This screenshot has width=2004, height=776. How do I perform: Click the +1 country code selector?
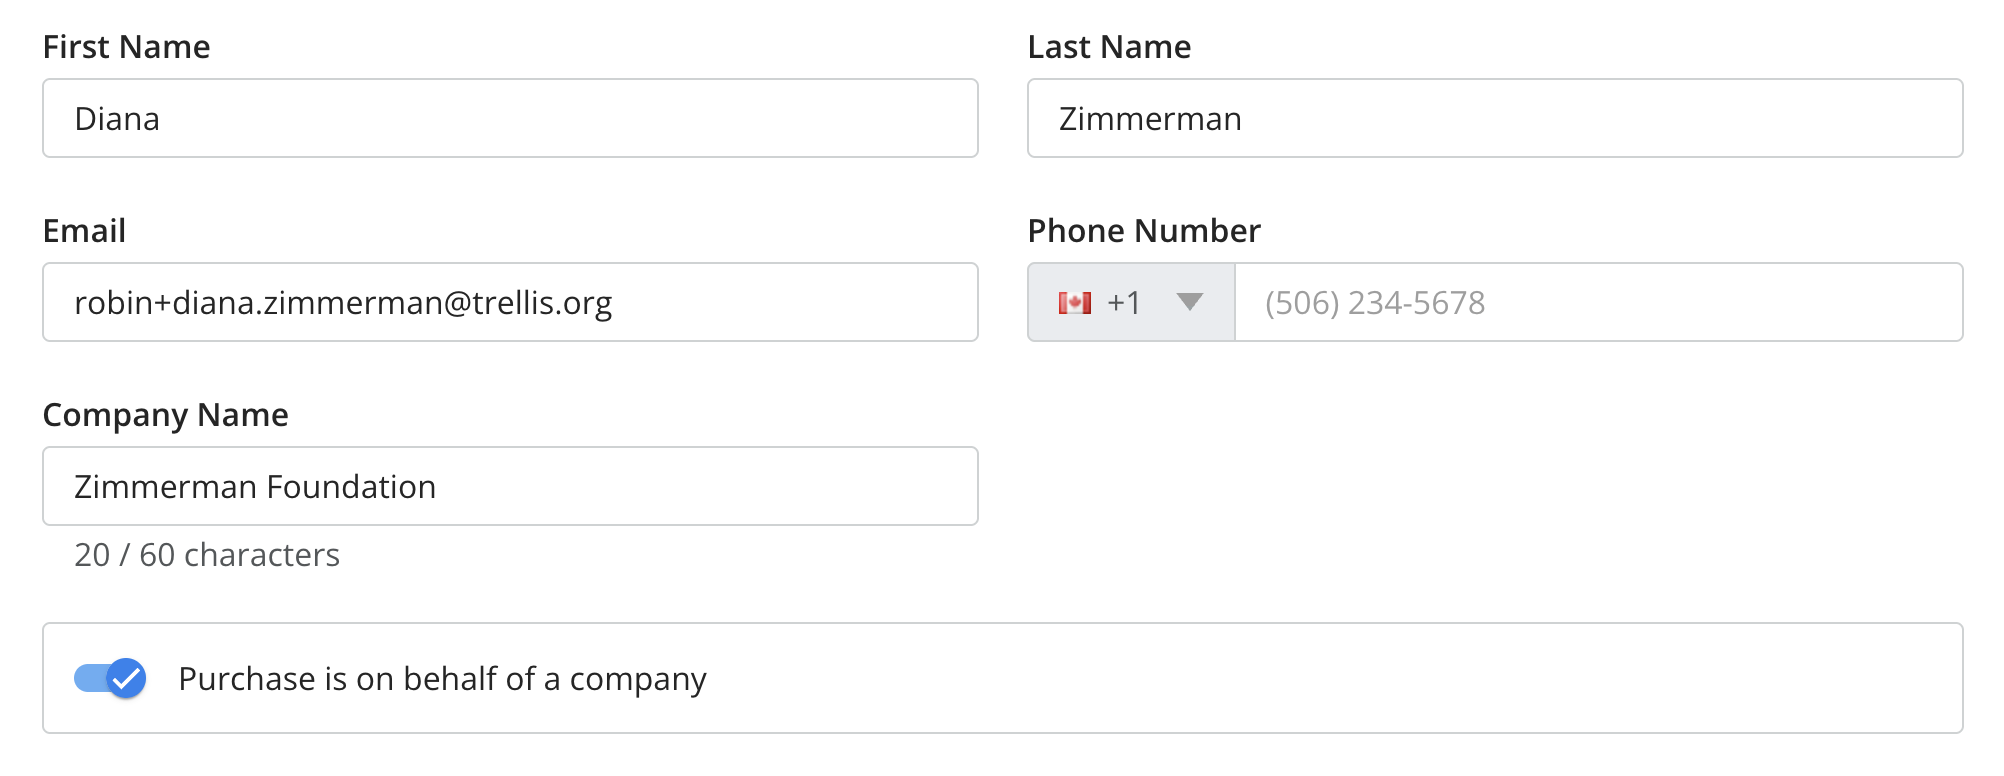[1124, 303]
